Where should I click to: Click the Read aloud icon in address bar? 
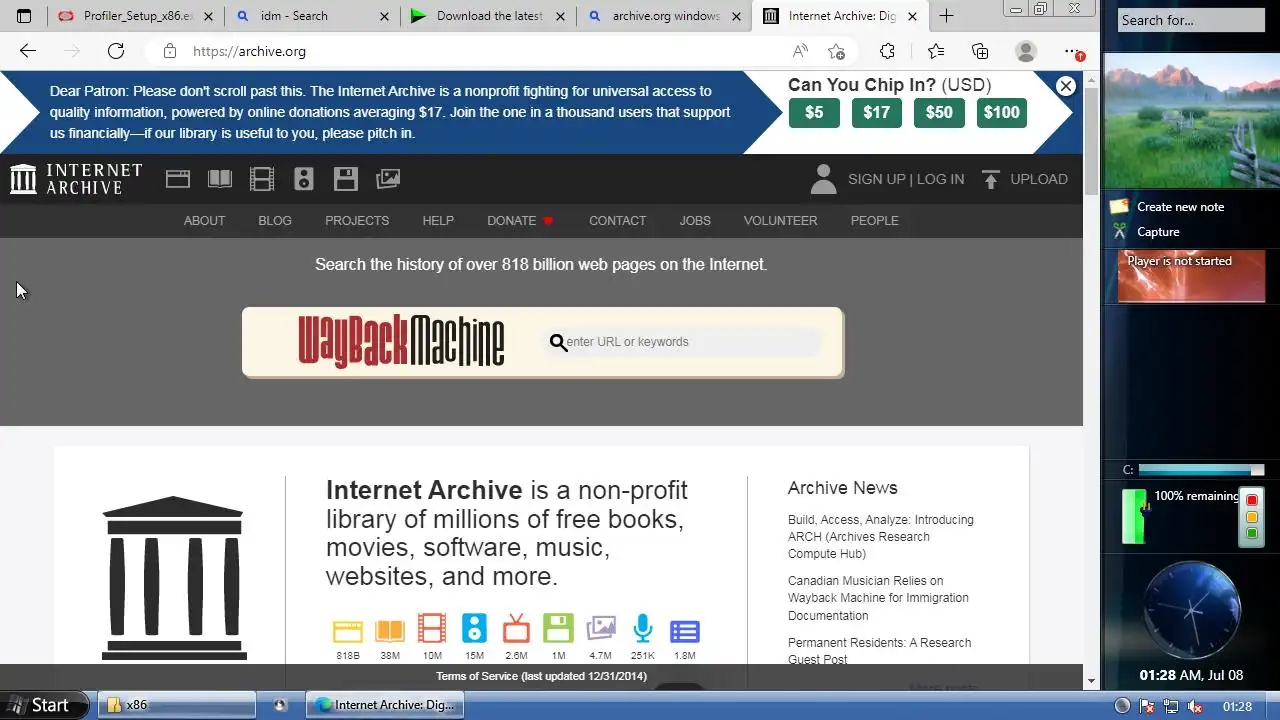[800, 51]
